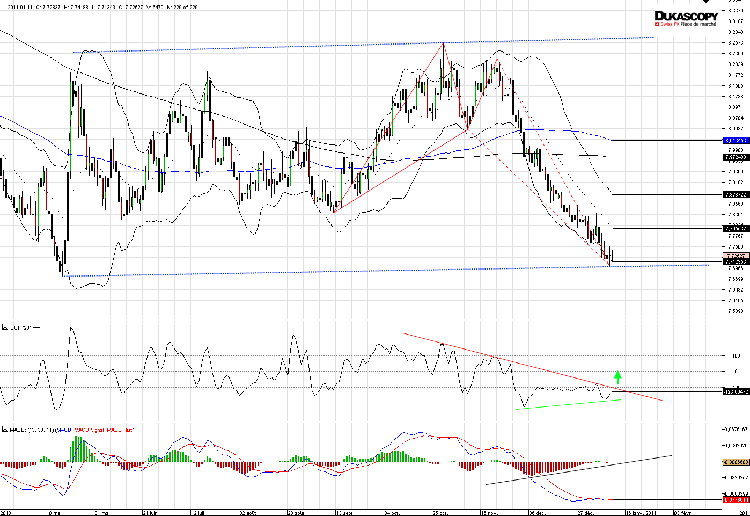Select the oscillator value label on right axis
Screen dimensions: 750x516
click(735, 391)
